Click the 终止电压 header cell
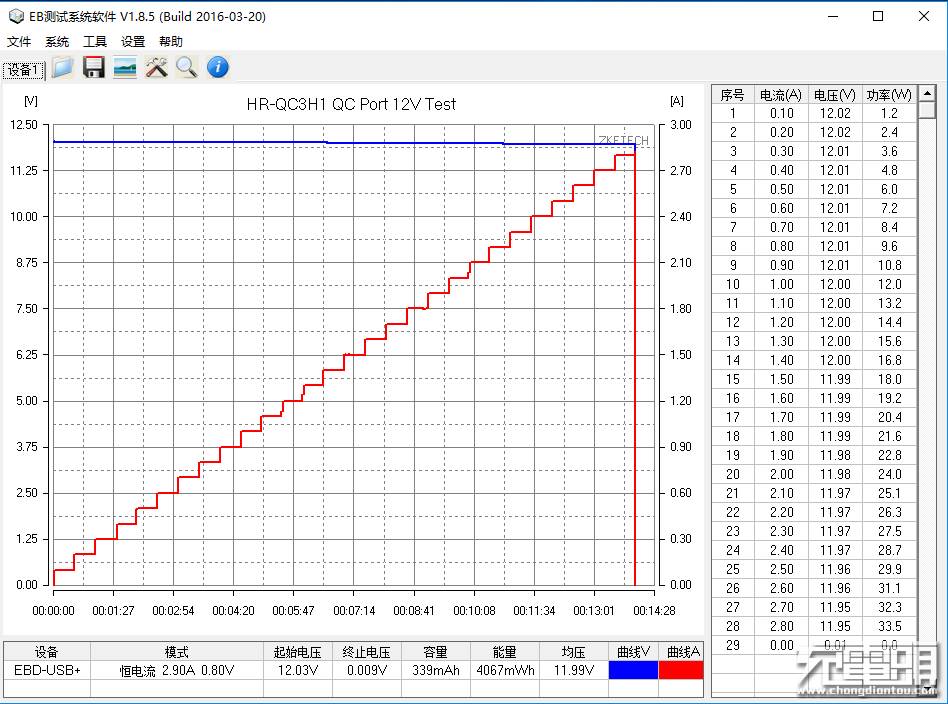The image size is (948, 704). coord(366,651)
